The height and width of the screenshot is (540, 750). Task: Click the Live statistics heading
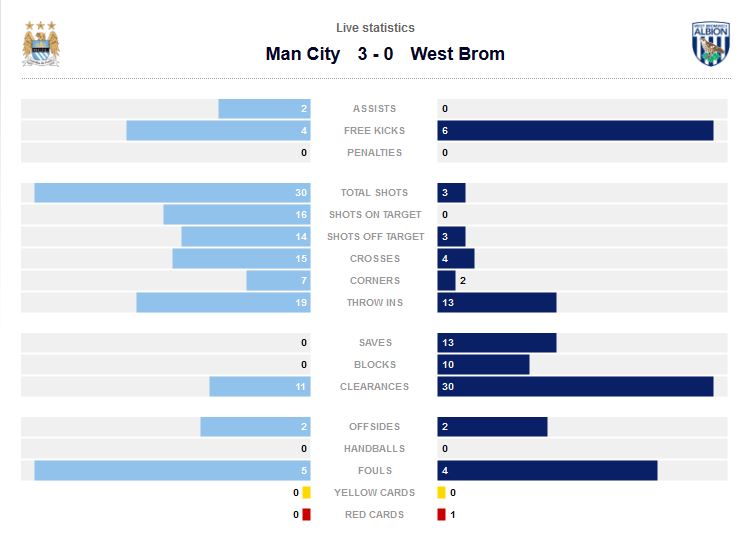(375, 28)
